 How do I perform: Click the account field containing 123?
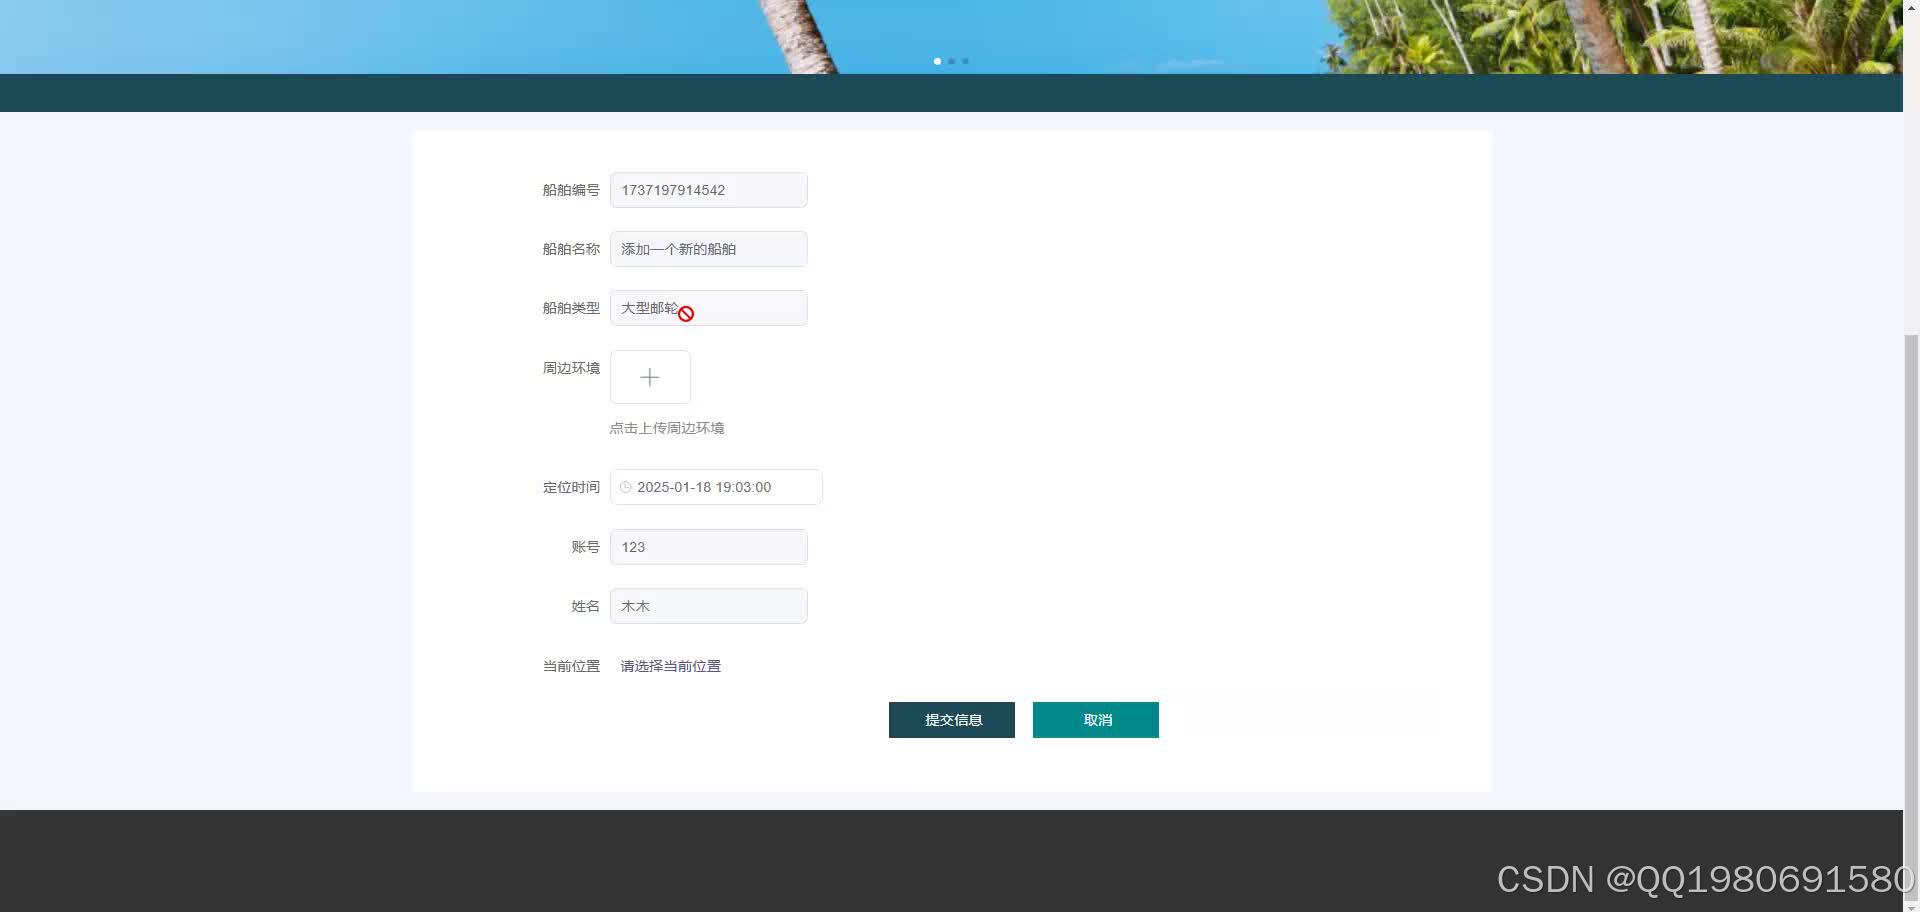click(708, 546)
